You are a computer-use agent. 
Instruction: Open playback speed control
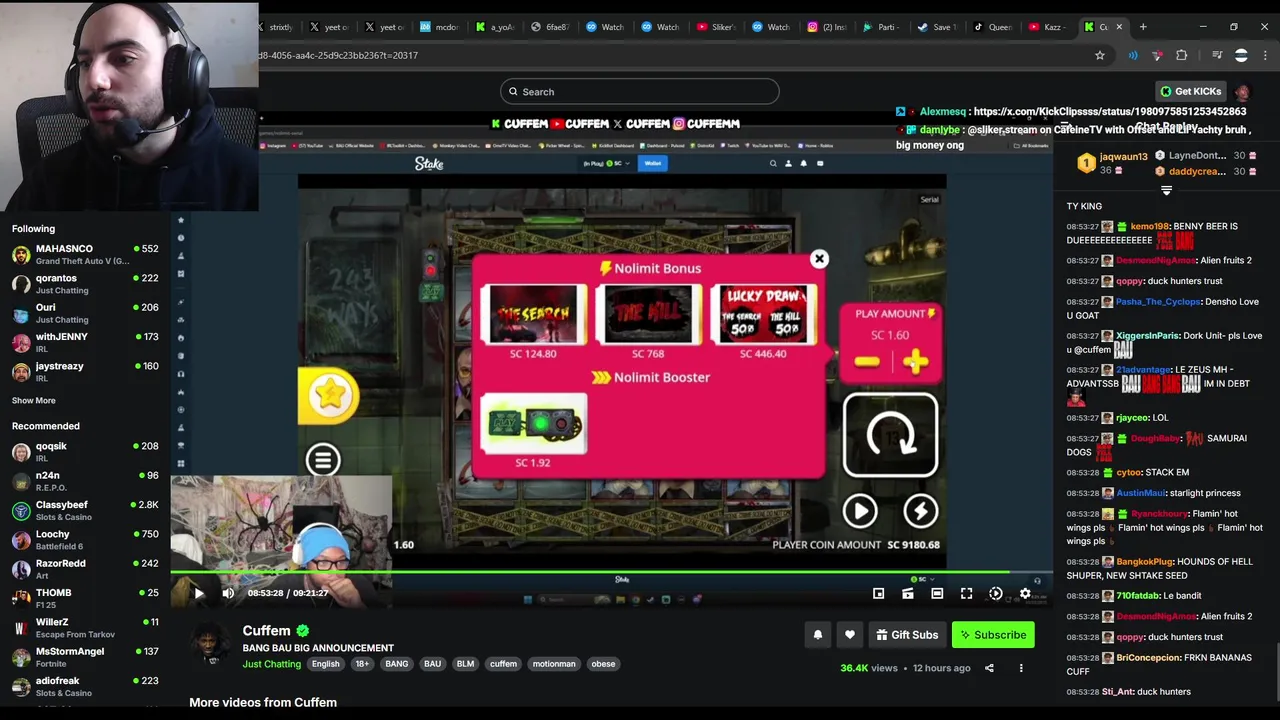(x=996, y=594)
